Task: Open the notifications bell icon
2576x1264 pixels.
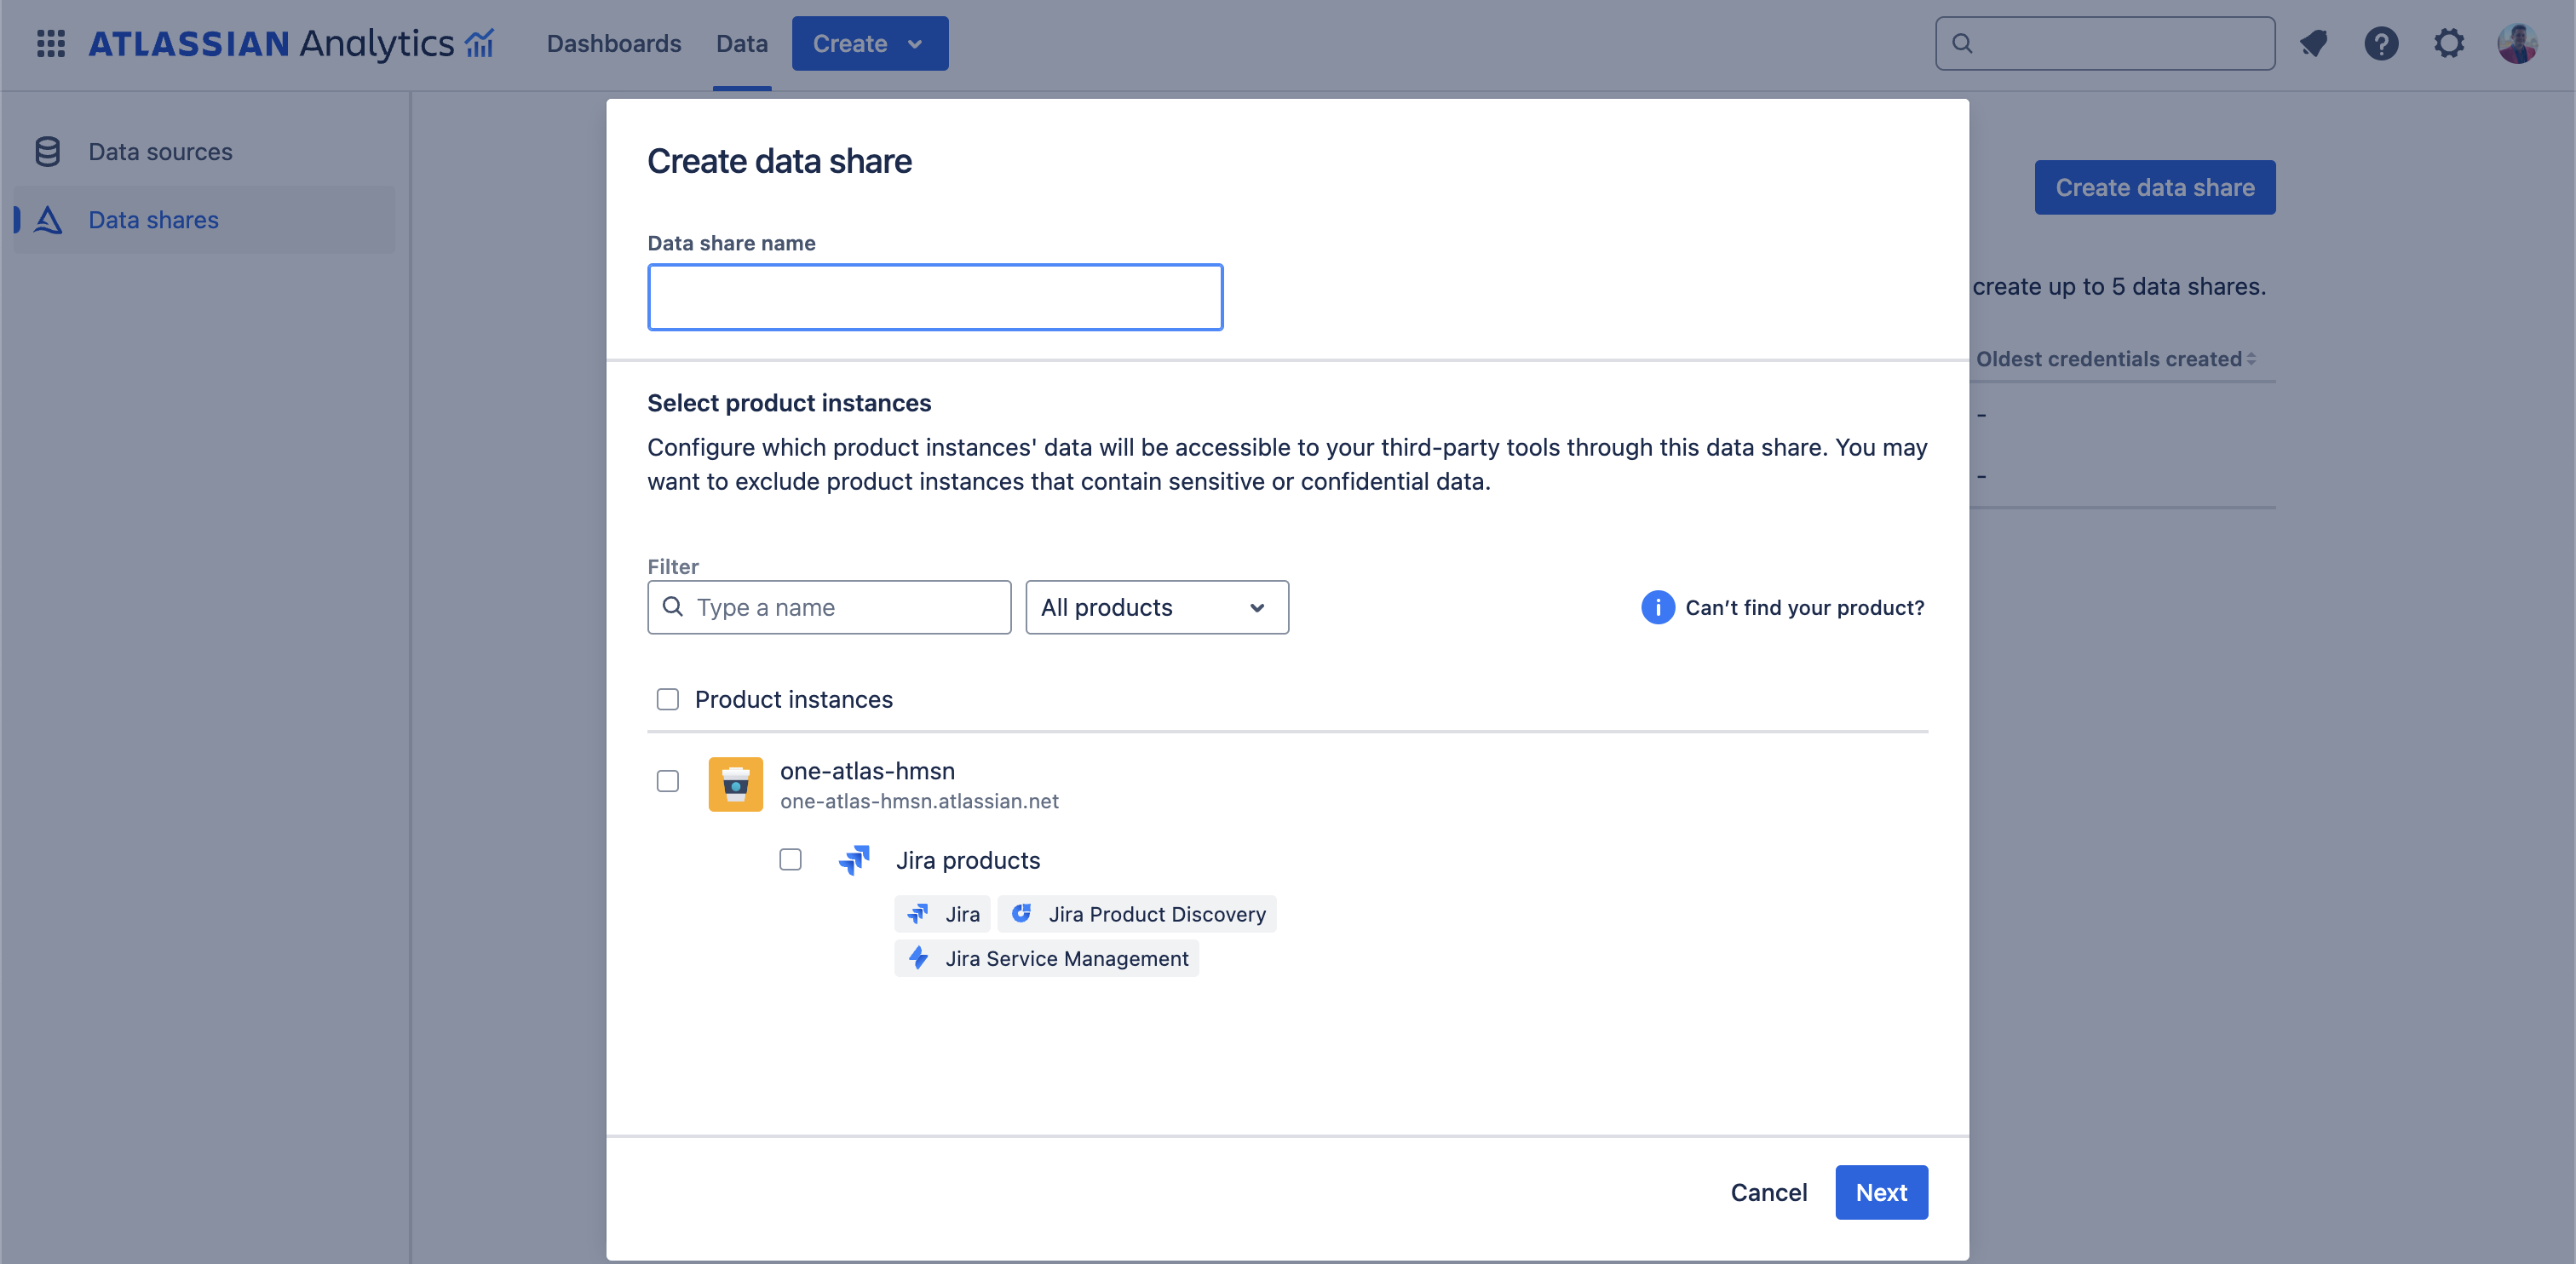Action: coord(2313,43)
